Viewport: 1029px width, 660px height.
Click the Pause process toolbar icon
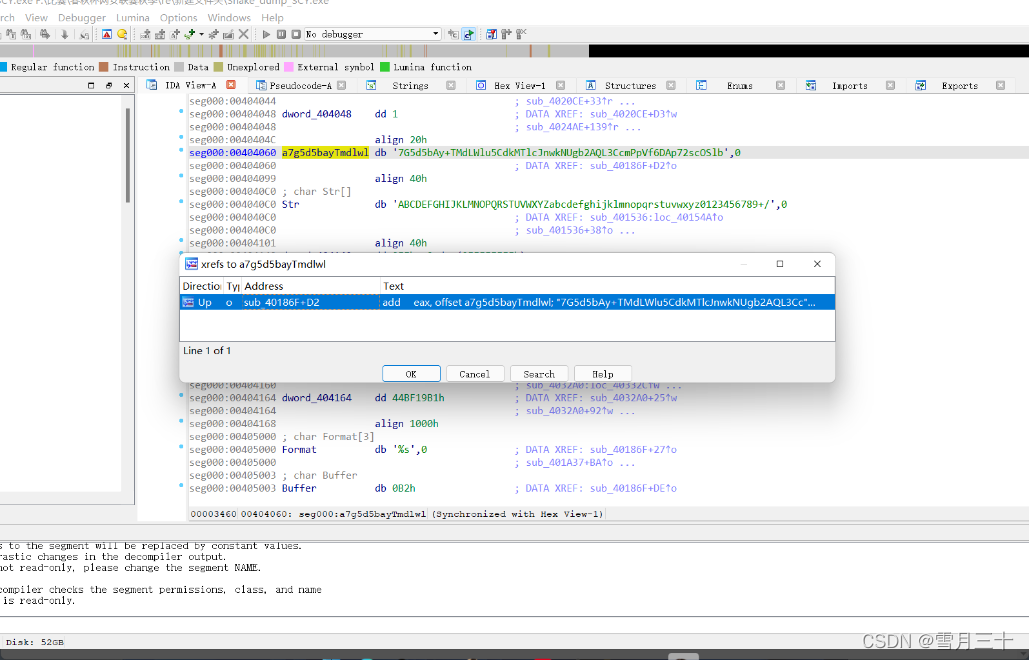pyautogui.click(x=281, y=34)
